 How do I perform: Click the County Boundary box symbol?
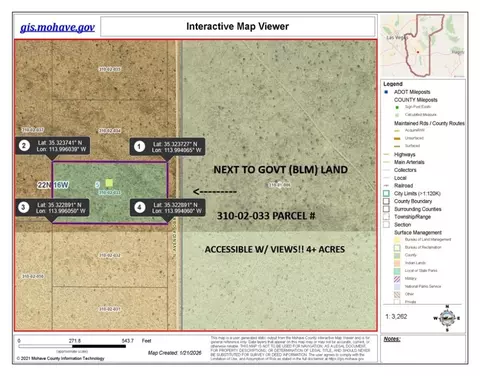click(386, 201)
